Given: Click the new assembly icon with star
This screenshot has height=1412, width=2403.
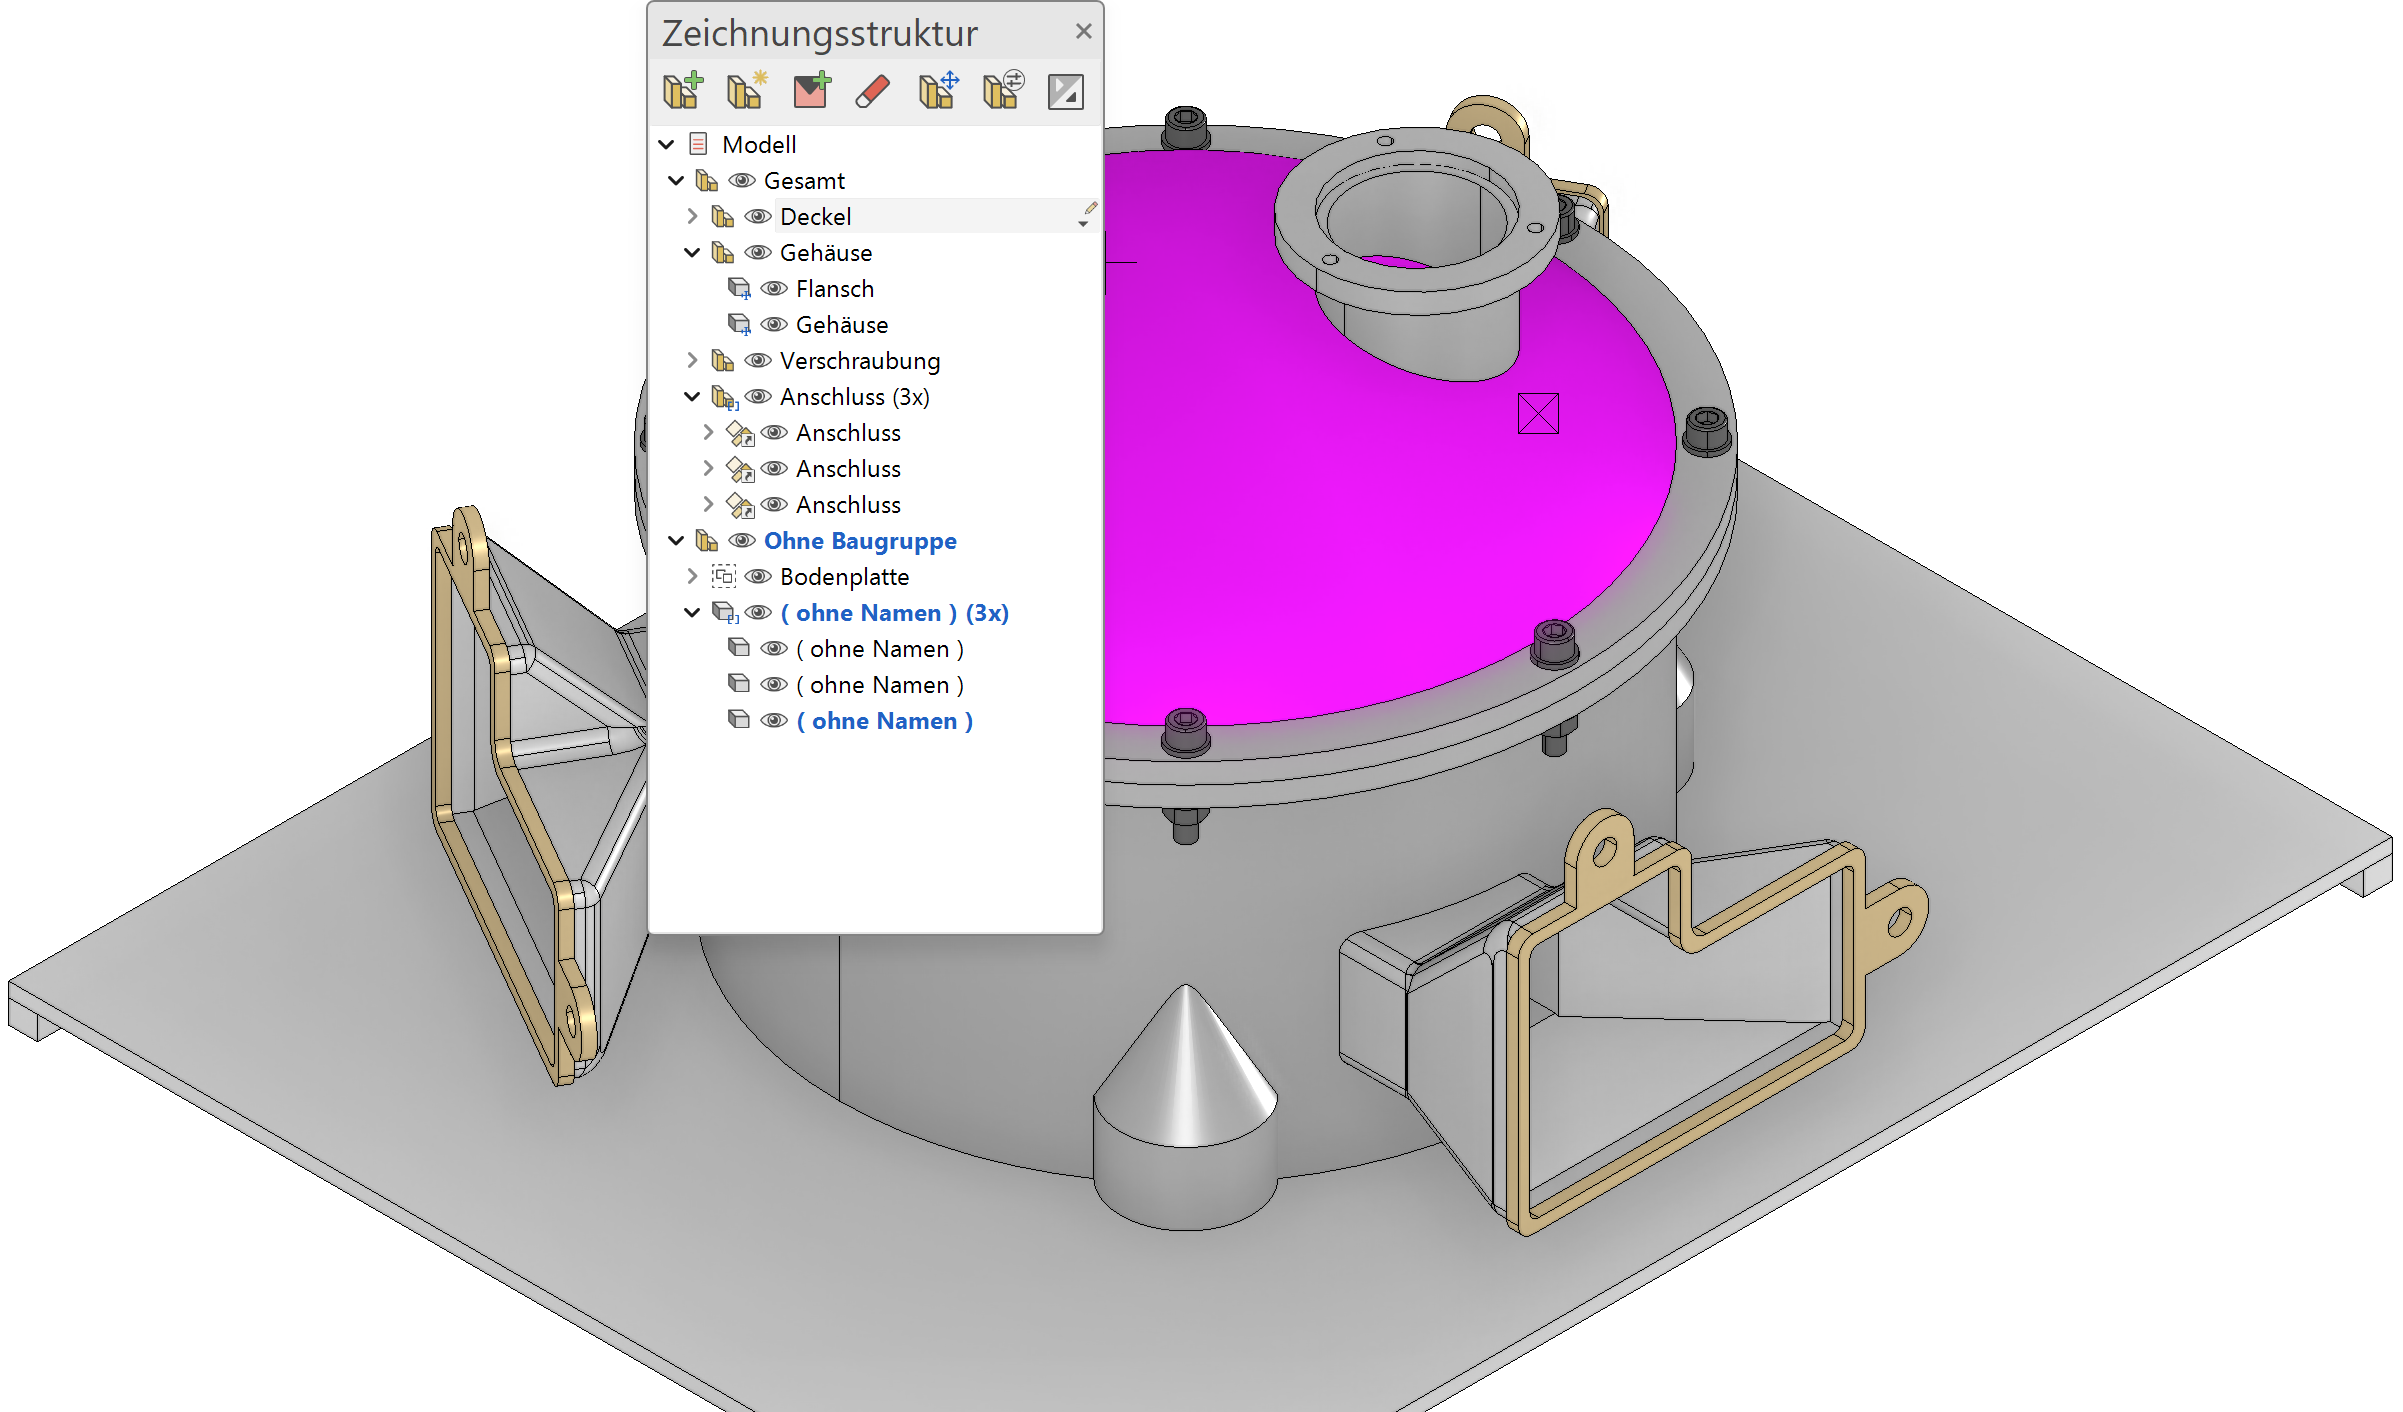Looking at the screenshot, I should point(746,91).
